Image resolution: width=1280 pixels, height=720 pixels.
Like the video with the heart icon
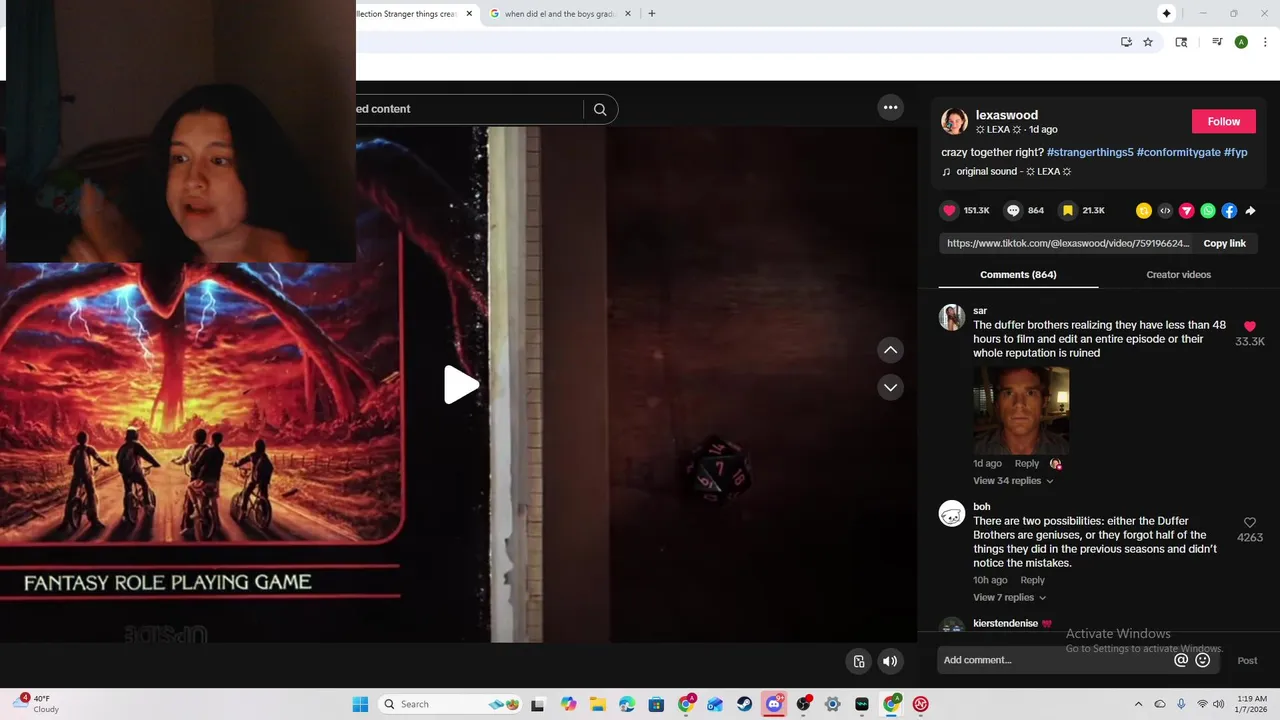pyautogui.click(x=949, y=210)
